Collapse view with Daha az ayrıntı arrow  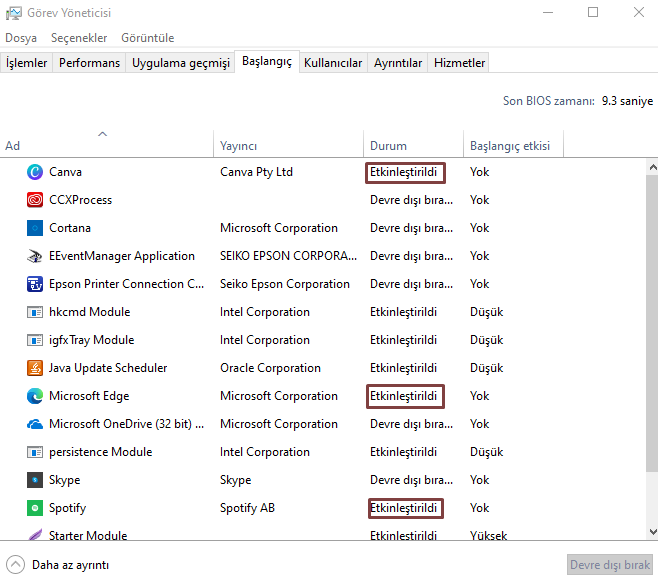[x=15, y=565]
